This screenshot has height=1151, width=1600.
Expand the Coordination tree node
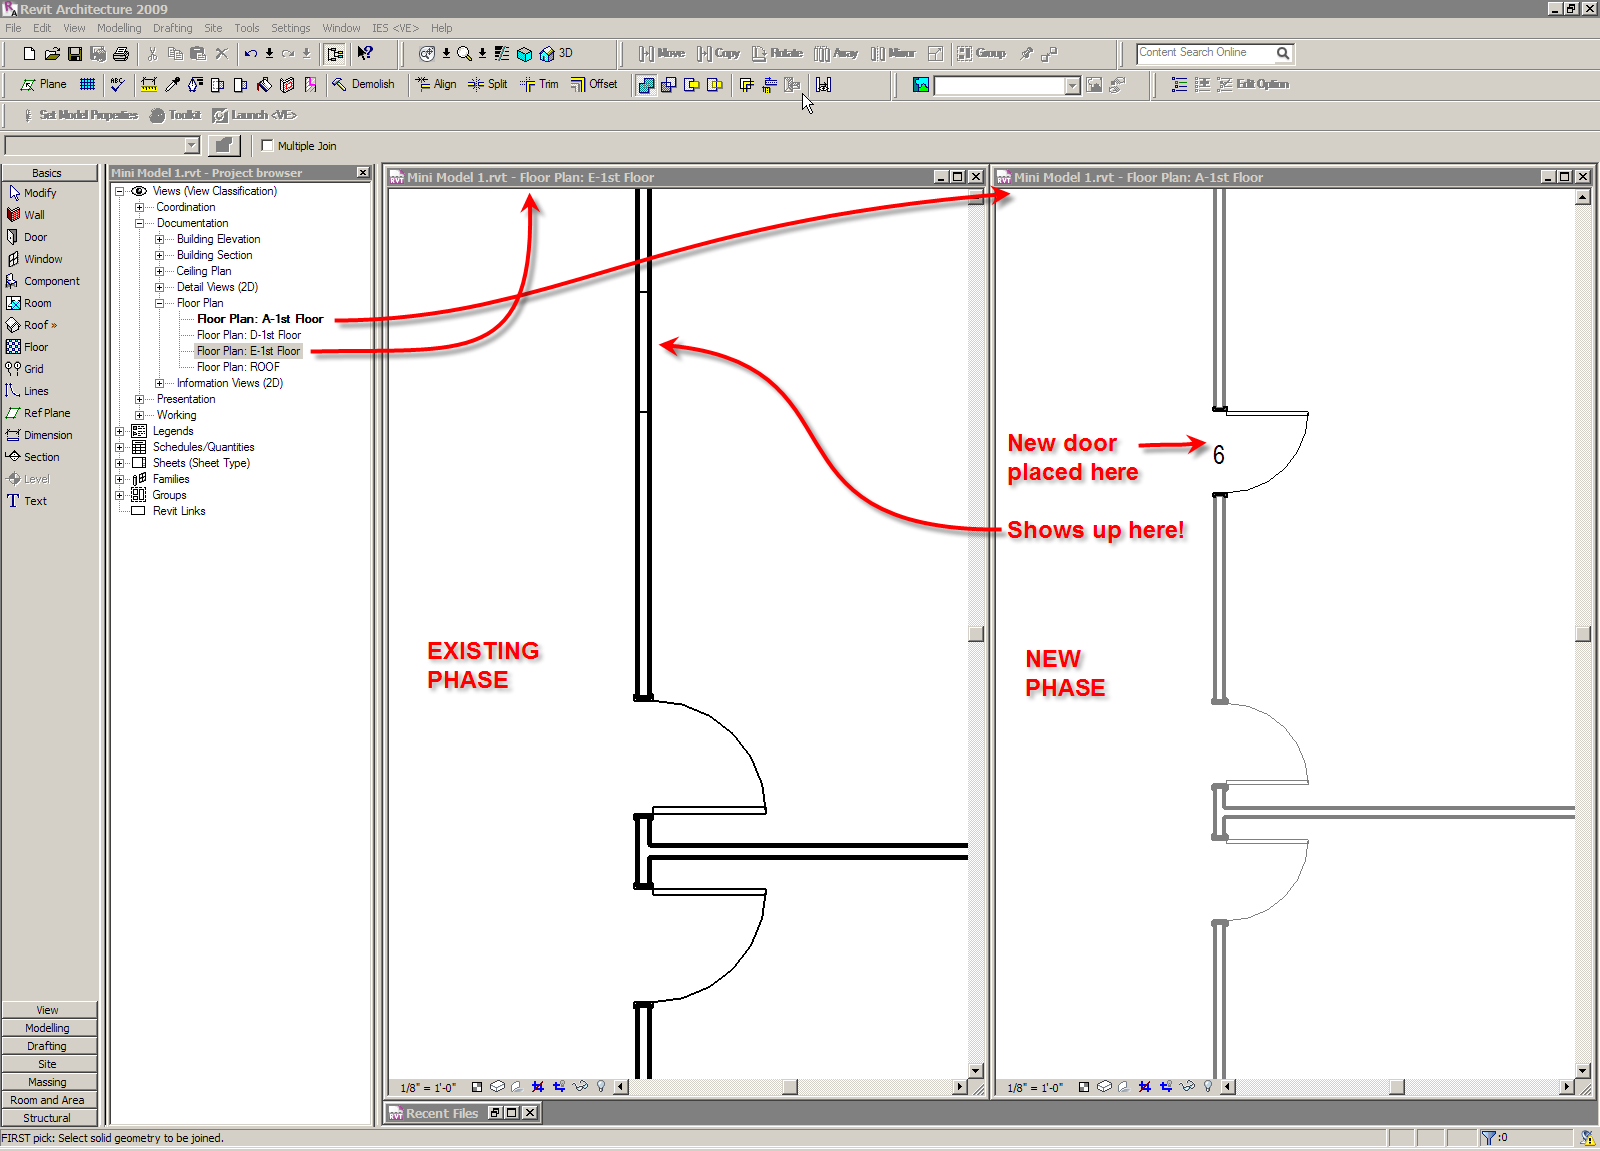(x=139, y=207)
